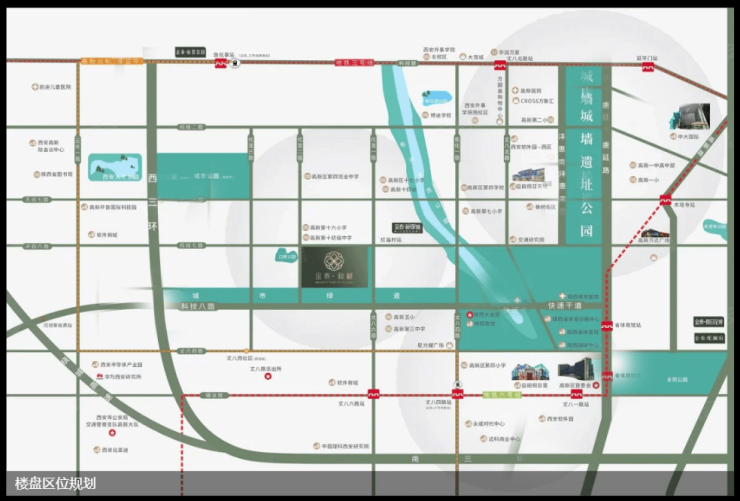Viewport: 740px width, 501px height.
Task: Click the dark 金泰 project logo block
Action: click(x=334, y=267)
